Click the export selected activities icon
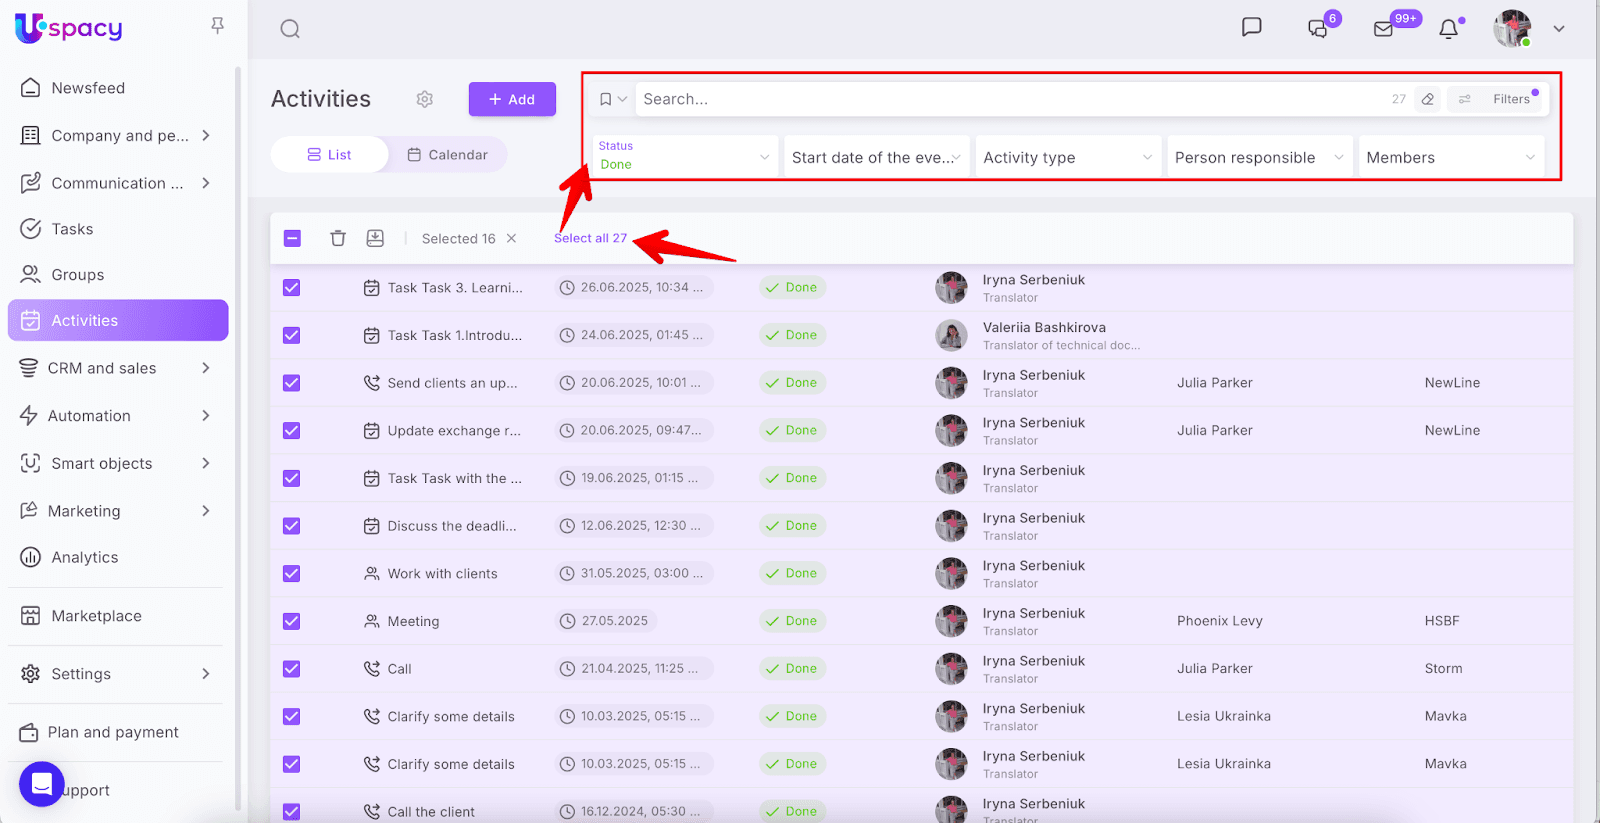The image size is (1600, 823). tap(375, 238)
